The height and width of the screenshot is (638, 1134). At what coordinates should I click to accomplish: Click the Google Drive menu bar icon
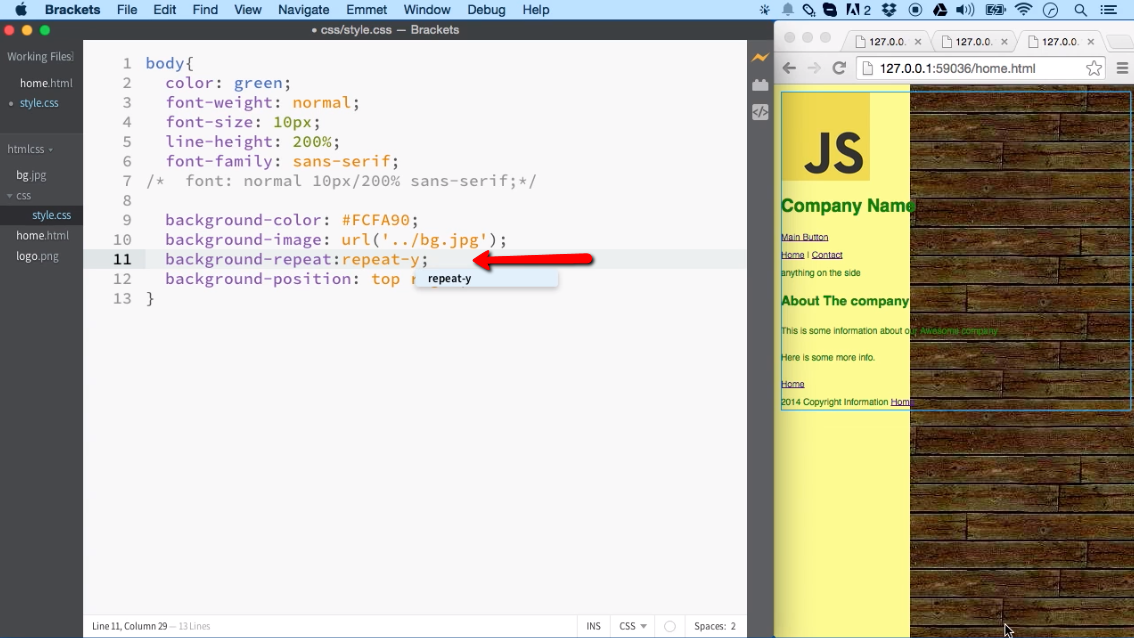(x=939, y=9)
